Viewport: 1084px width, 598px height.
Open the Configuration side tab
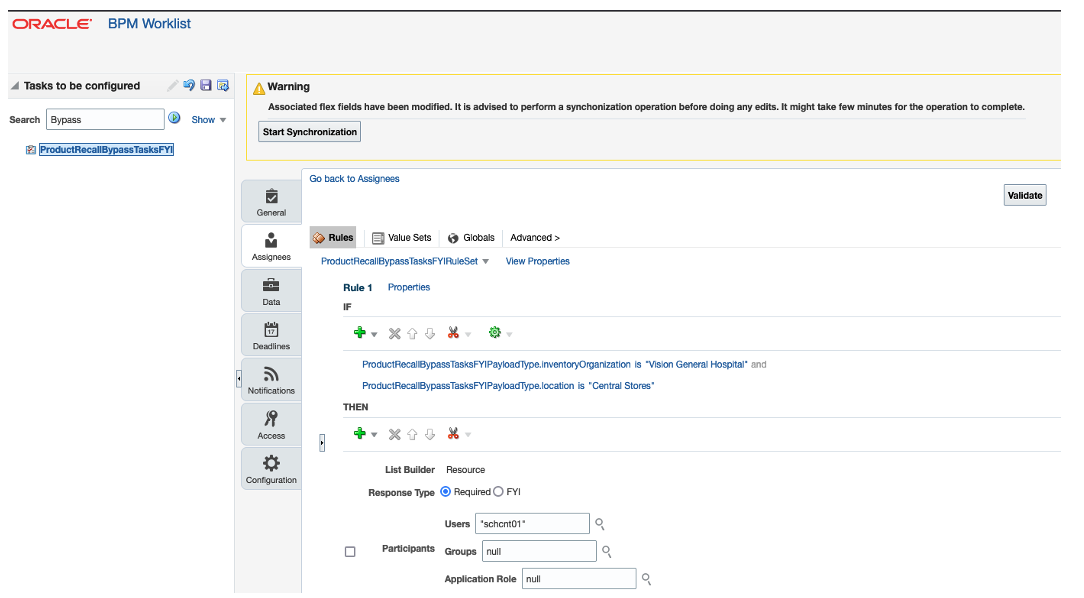(x=271, y=469)
